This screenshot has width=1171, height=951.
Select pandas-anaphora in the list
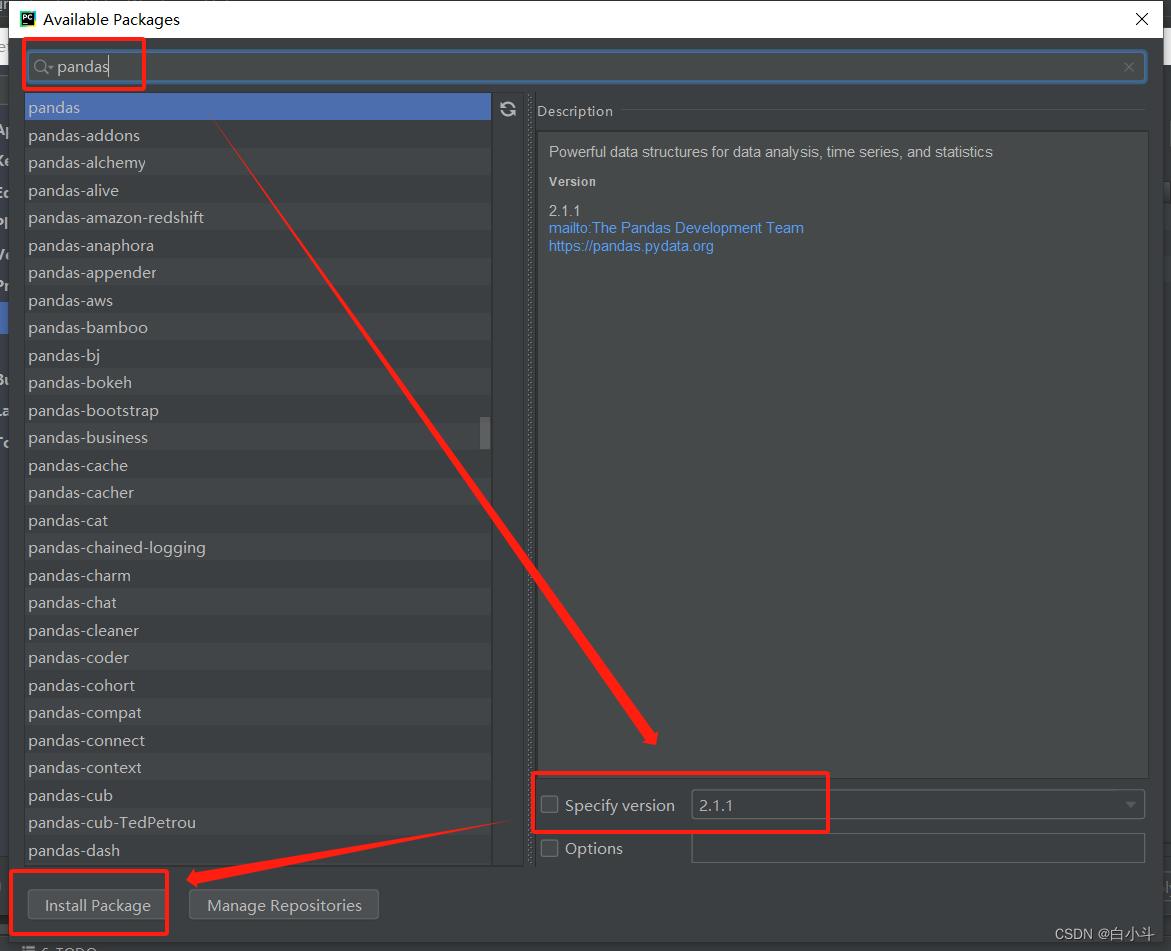pyautogui.click(x=258, y=245)
